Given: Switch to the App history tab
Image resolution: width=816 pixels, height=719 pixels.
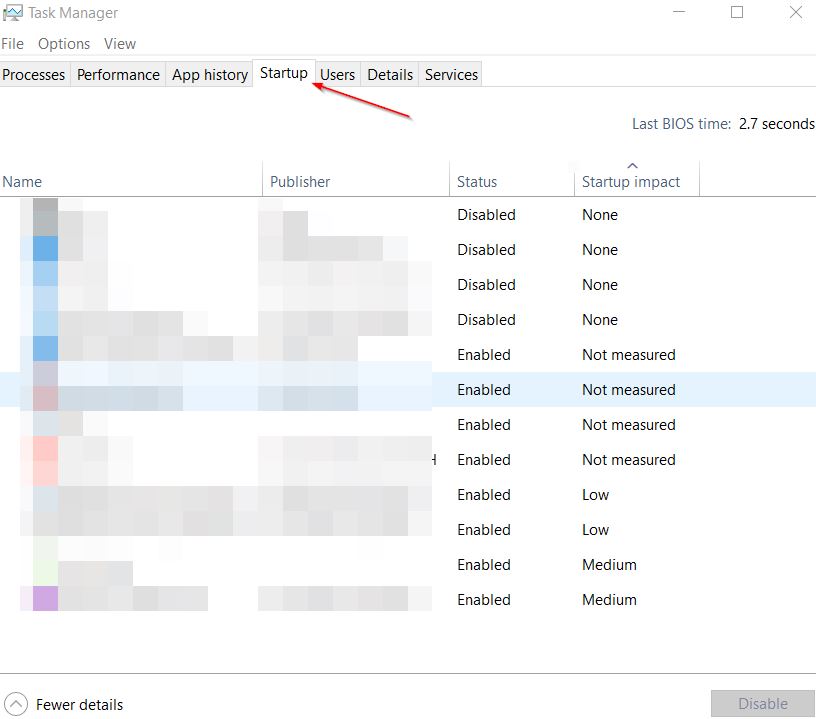Looking at the screenshot, I should coord(210,74).
